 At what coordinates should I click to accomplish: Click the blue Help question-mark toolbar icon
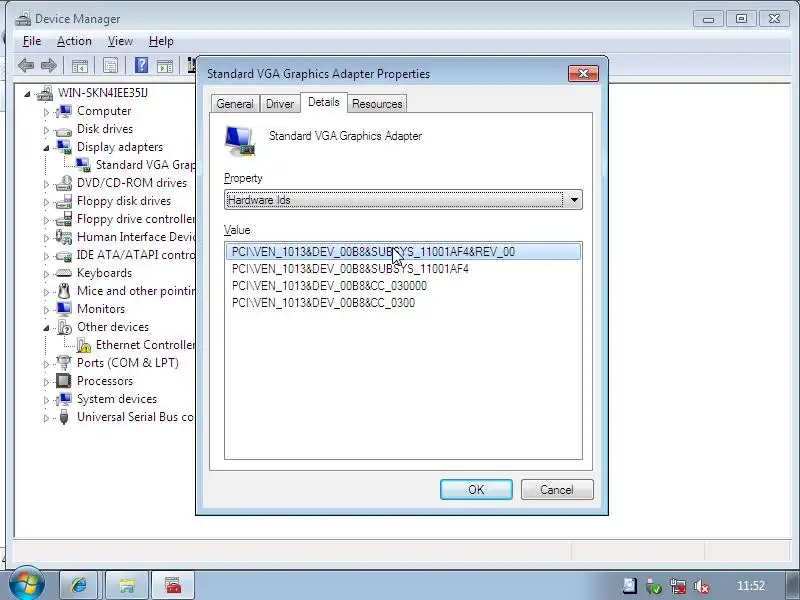[141, 65]
